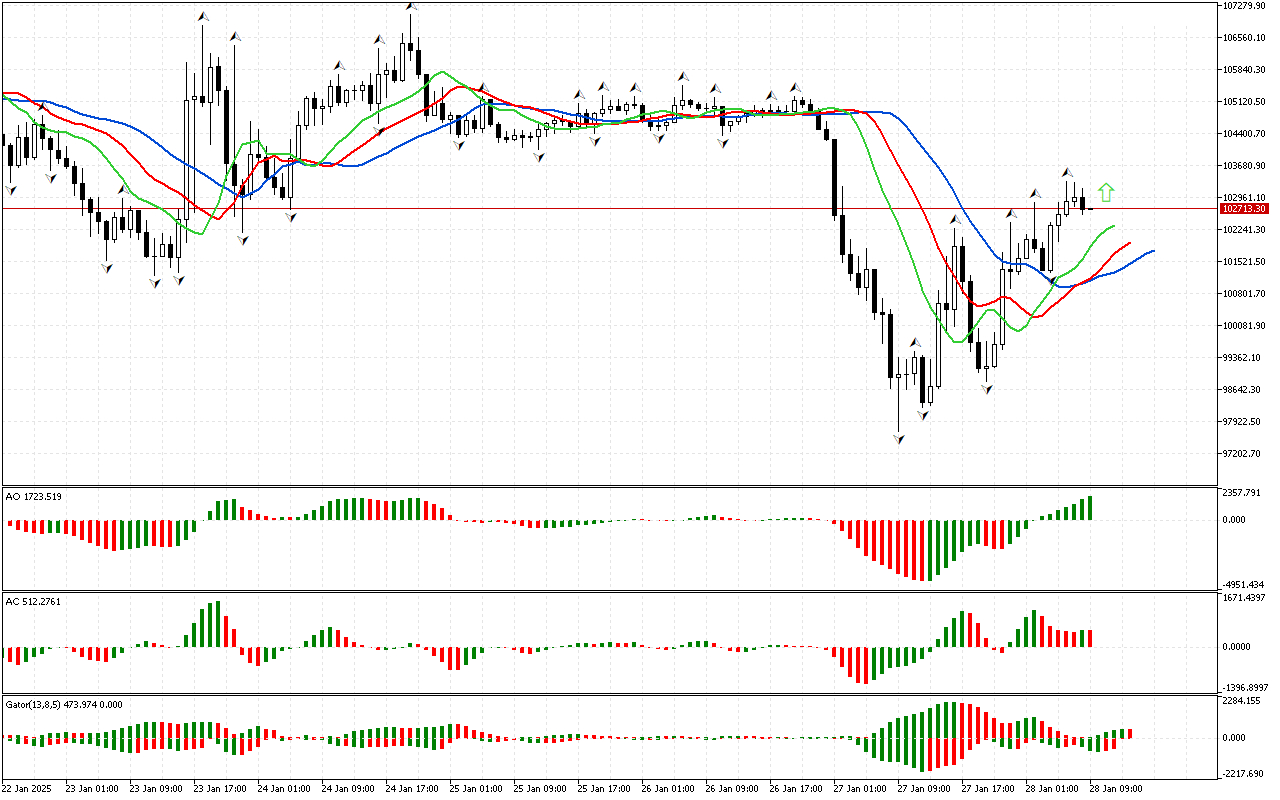The height and width of the screenshot is (800, 1280).
Task: Select the AC scale maximum 1671.4397
Action: 1244,598
